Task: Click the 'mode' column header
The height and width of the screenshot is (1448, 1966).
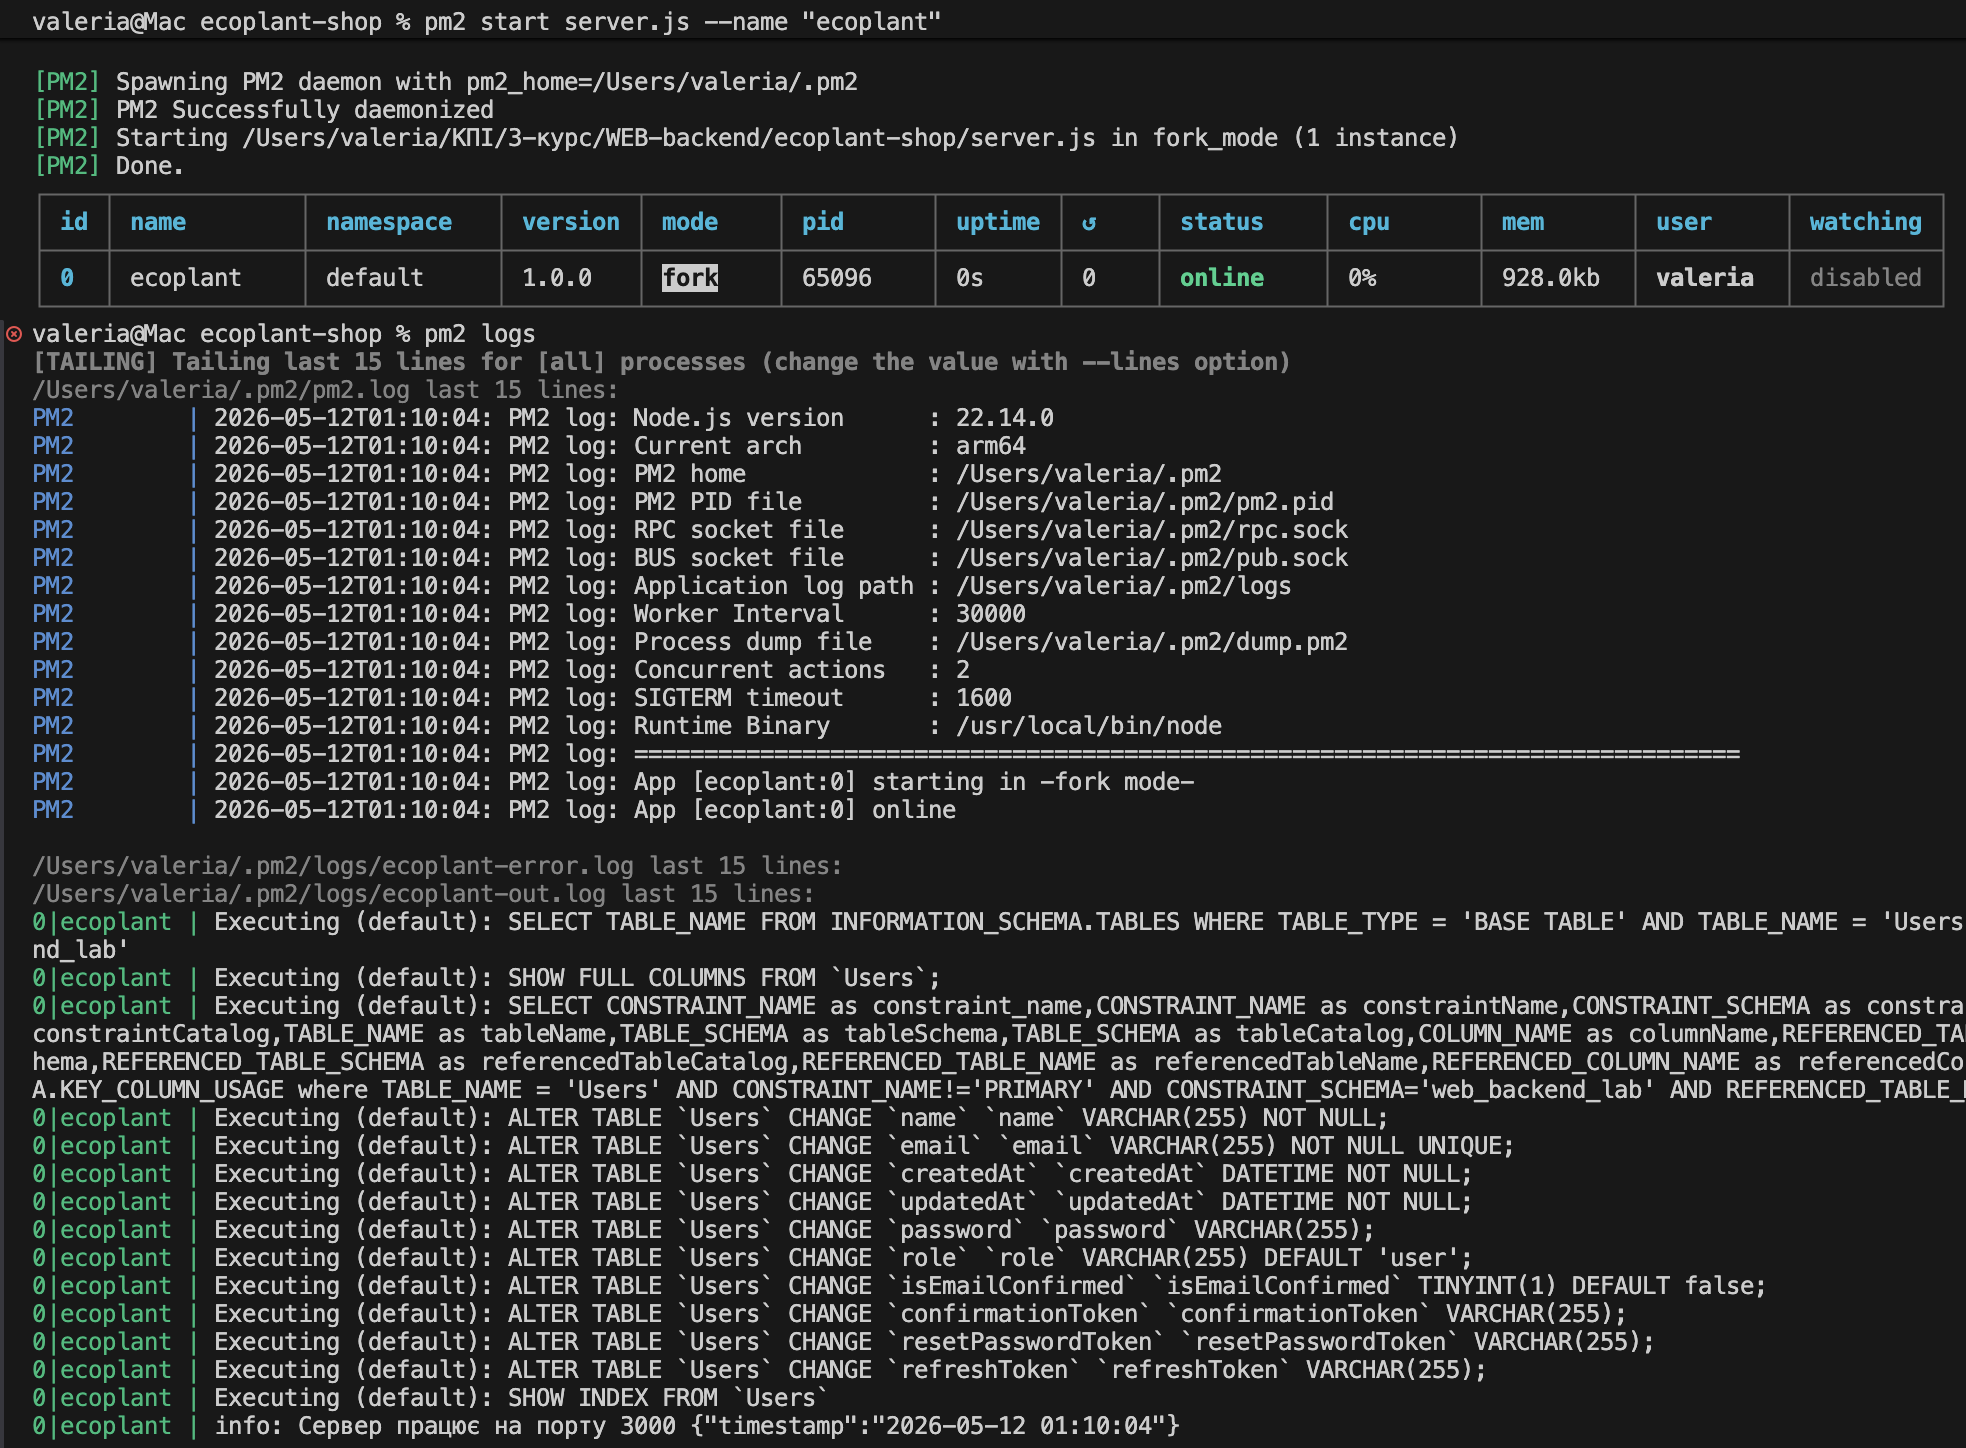Action: coord(690,222)
